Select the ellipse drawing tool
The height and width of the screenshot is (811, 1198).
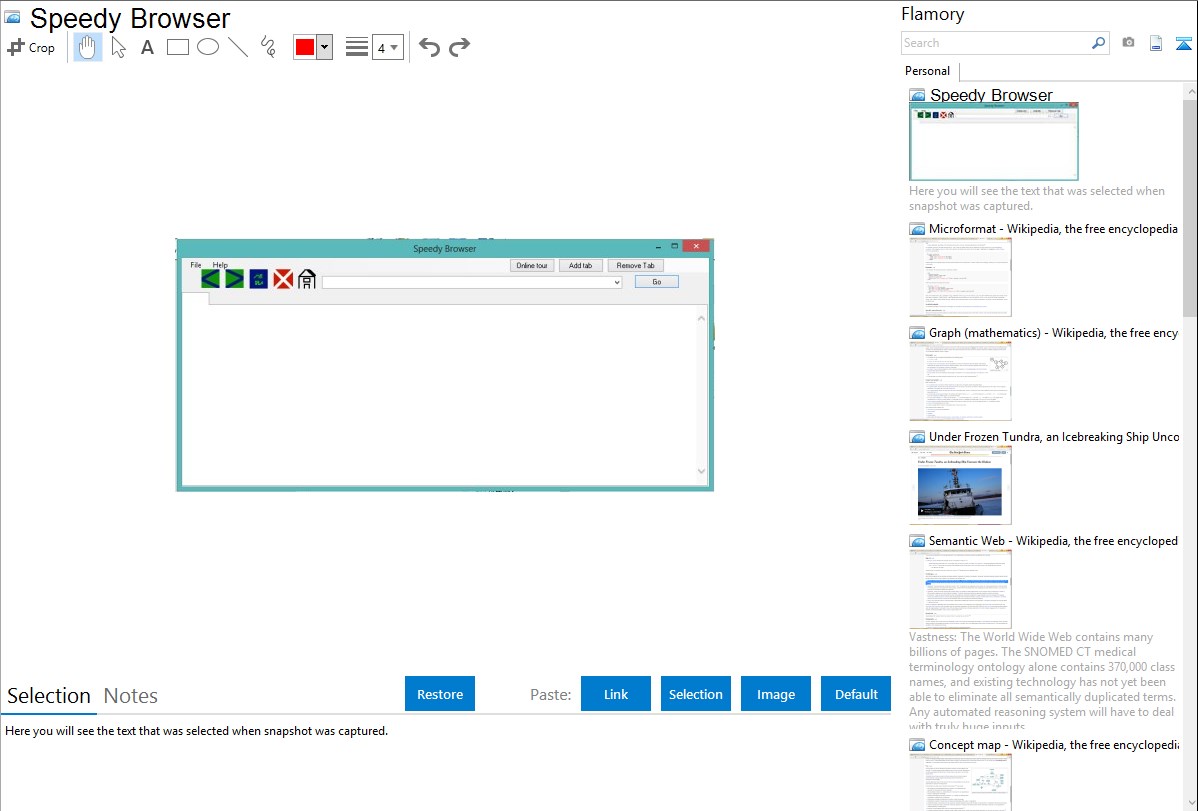click(208, 47)
